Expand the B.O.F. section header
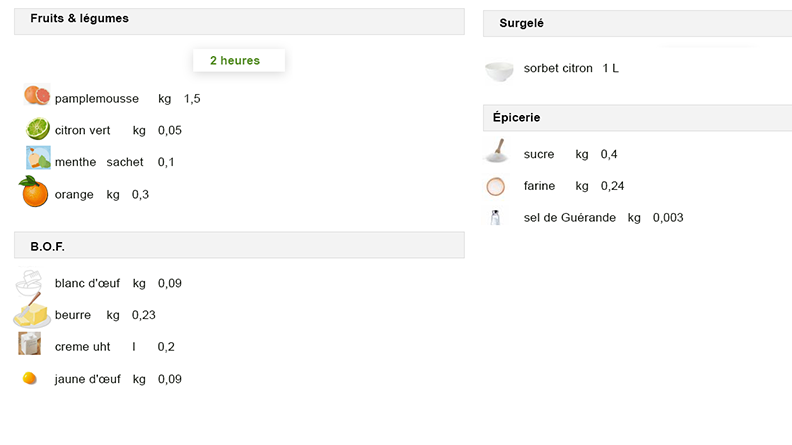792x445 pixels. pos(239,245)
